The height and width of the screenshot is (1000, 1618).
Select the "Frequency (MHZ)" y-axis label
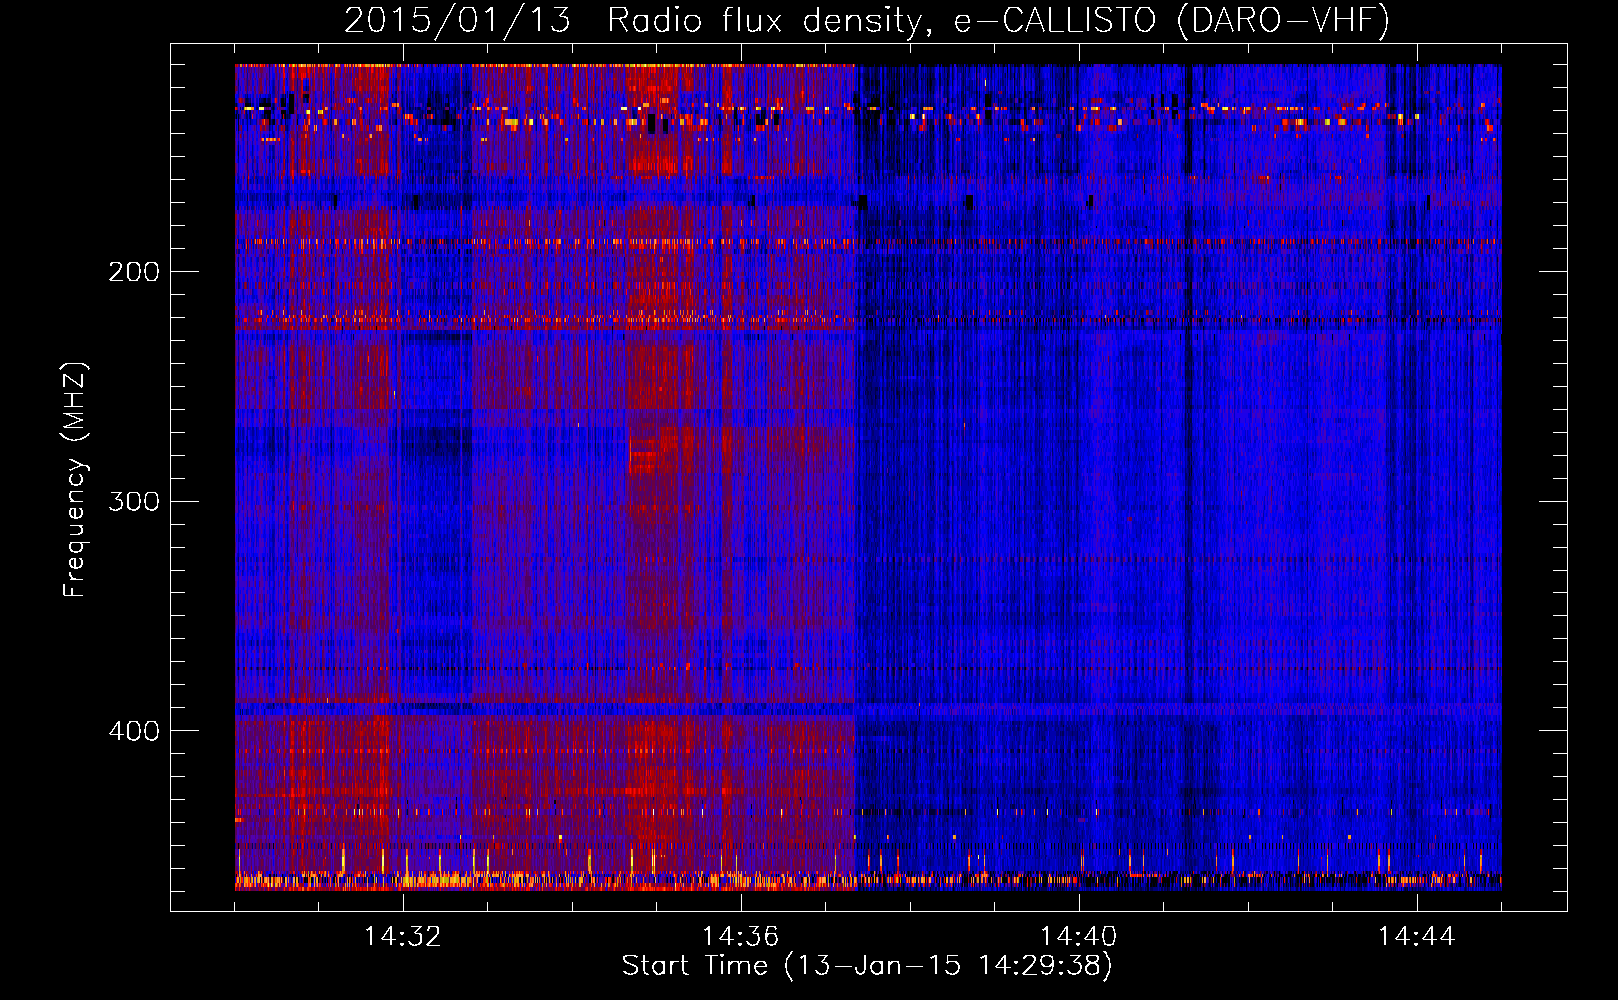(75, 479)
